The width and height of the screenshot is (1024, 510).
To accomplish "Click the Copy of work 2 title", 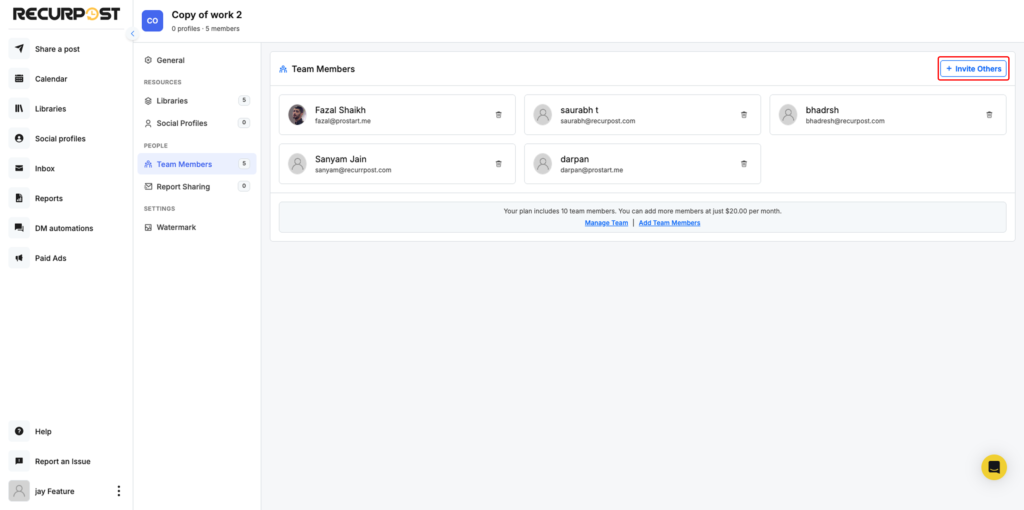I will click(206, 14).
